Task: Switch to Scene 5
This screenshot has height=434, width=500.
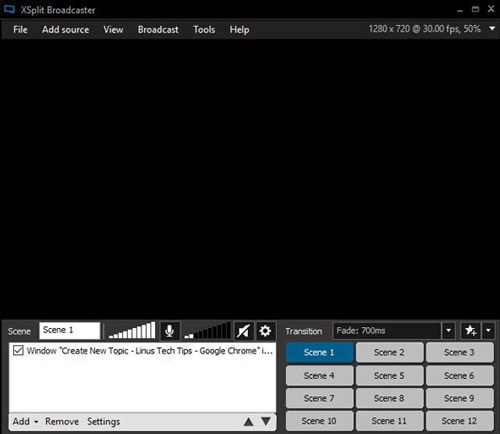Action: tap(389, 376)
